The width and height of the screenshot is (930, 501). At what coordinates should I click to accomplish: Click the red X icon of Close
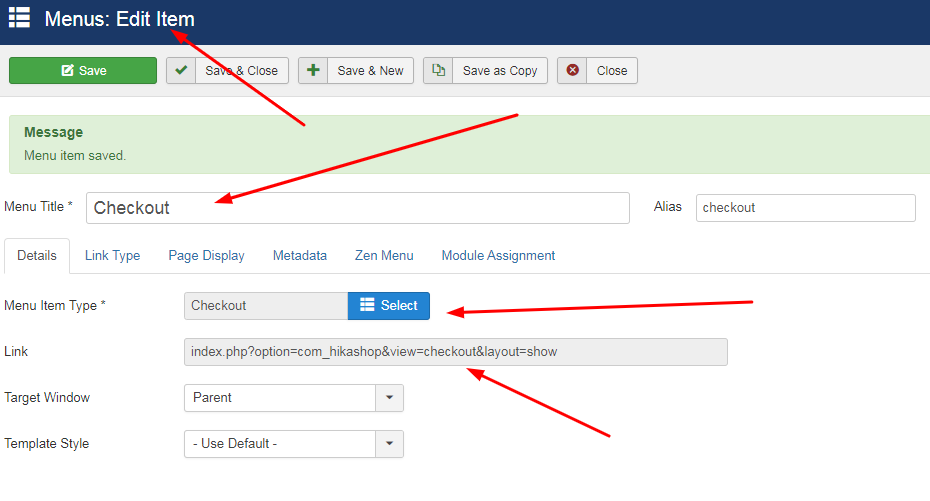point(572,71)
